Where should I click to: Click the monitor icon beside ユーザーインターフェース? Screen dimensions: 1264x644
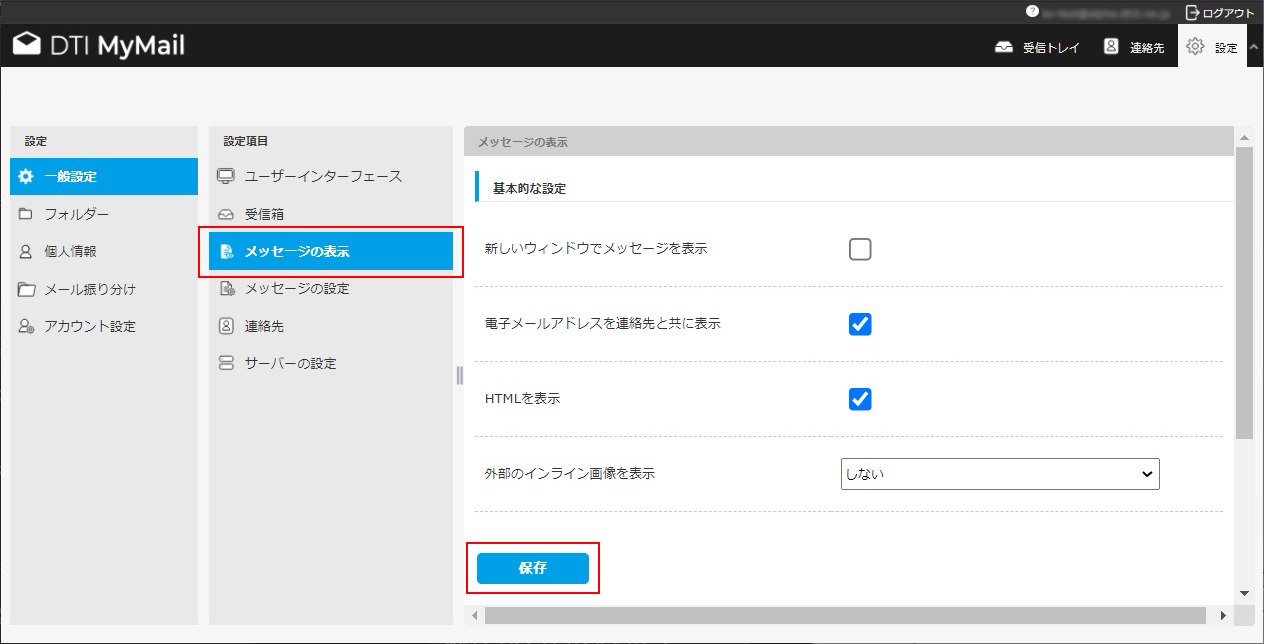(x=226, y=176)
